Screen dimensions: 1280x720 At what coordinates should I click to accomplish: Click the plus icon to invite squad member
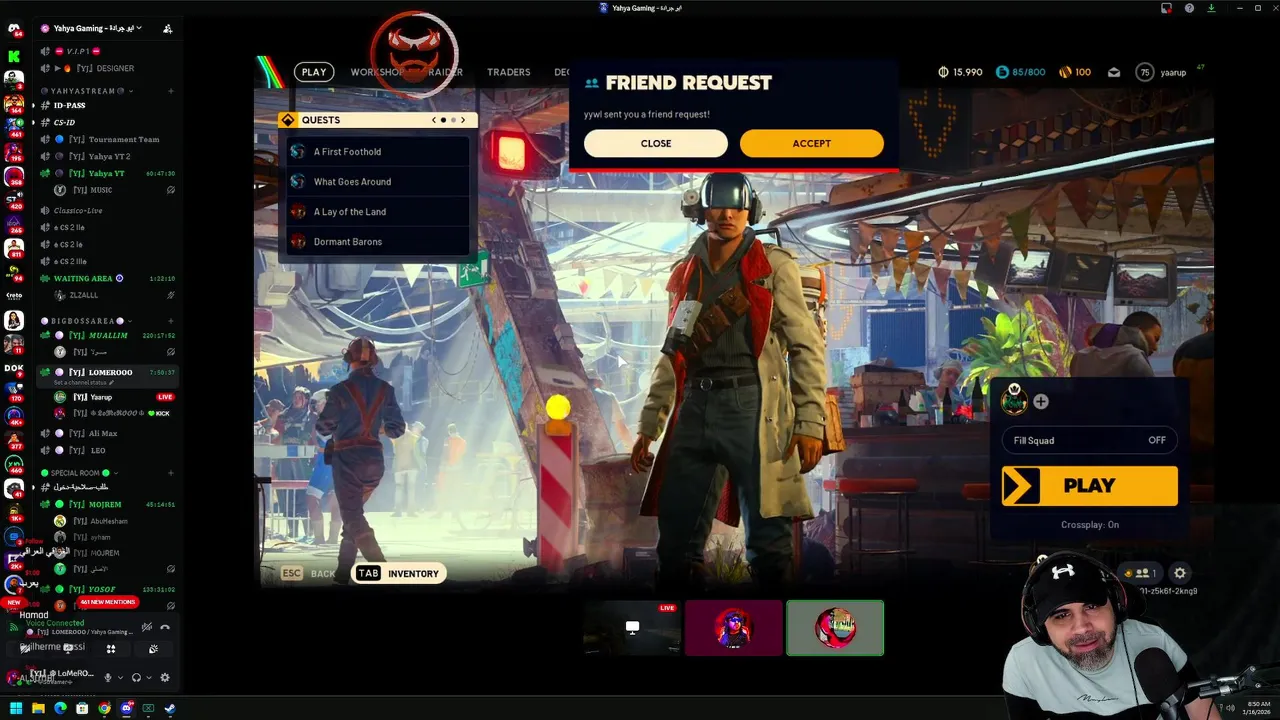pyautogui.click(x=1041, y=402)
